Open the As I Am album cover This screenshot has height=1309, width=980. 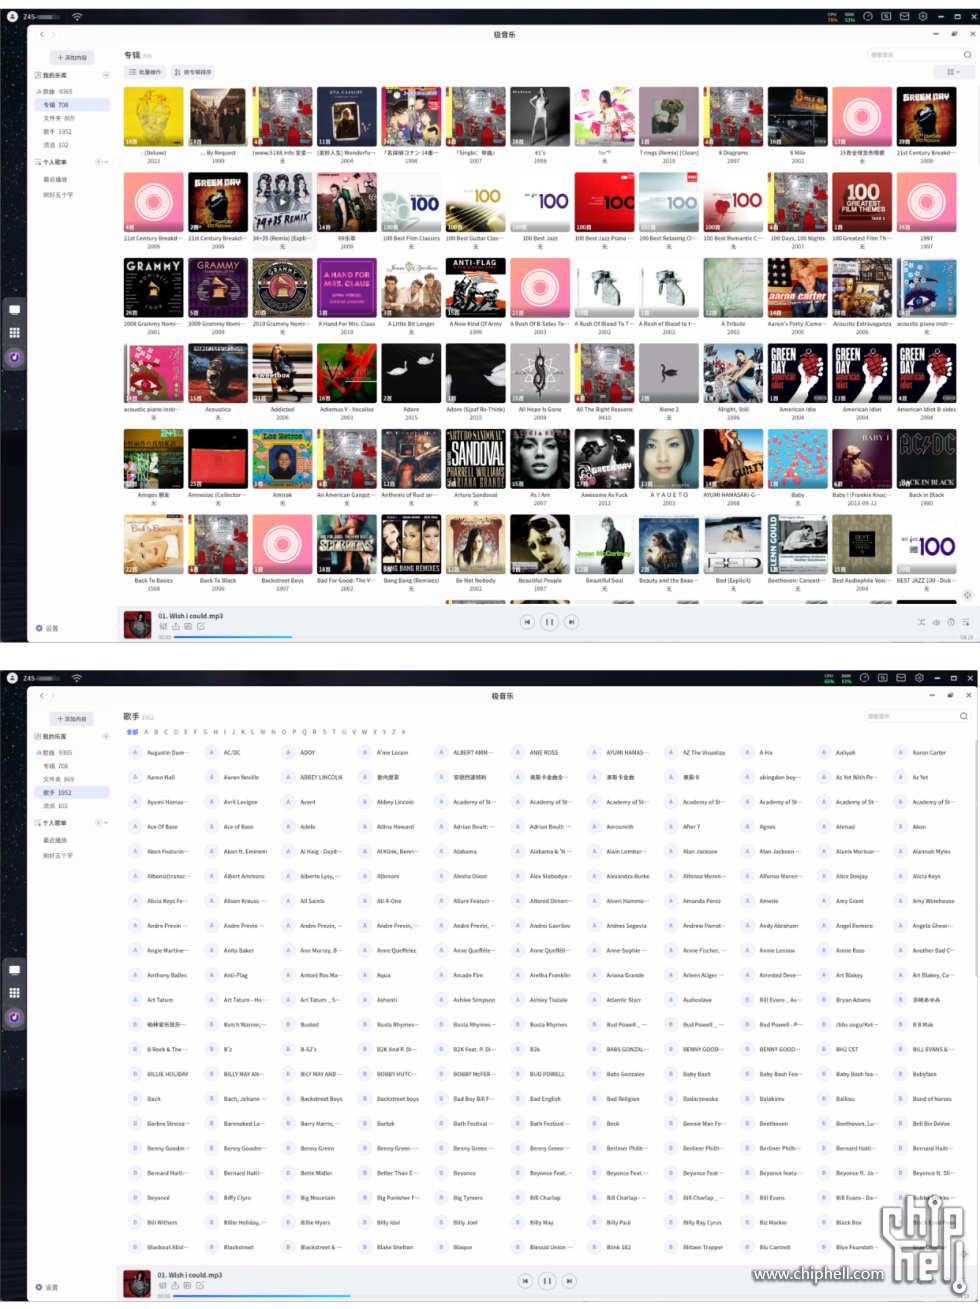pos(540,459)
